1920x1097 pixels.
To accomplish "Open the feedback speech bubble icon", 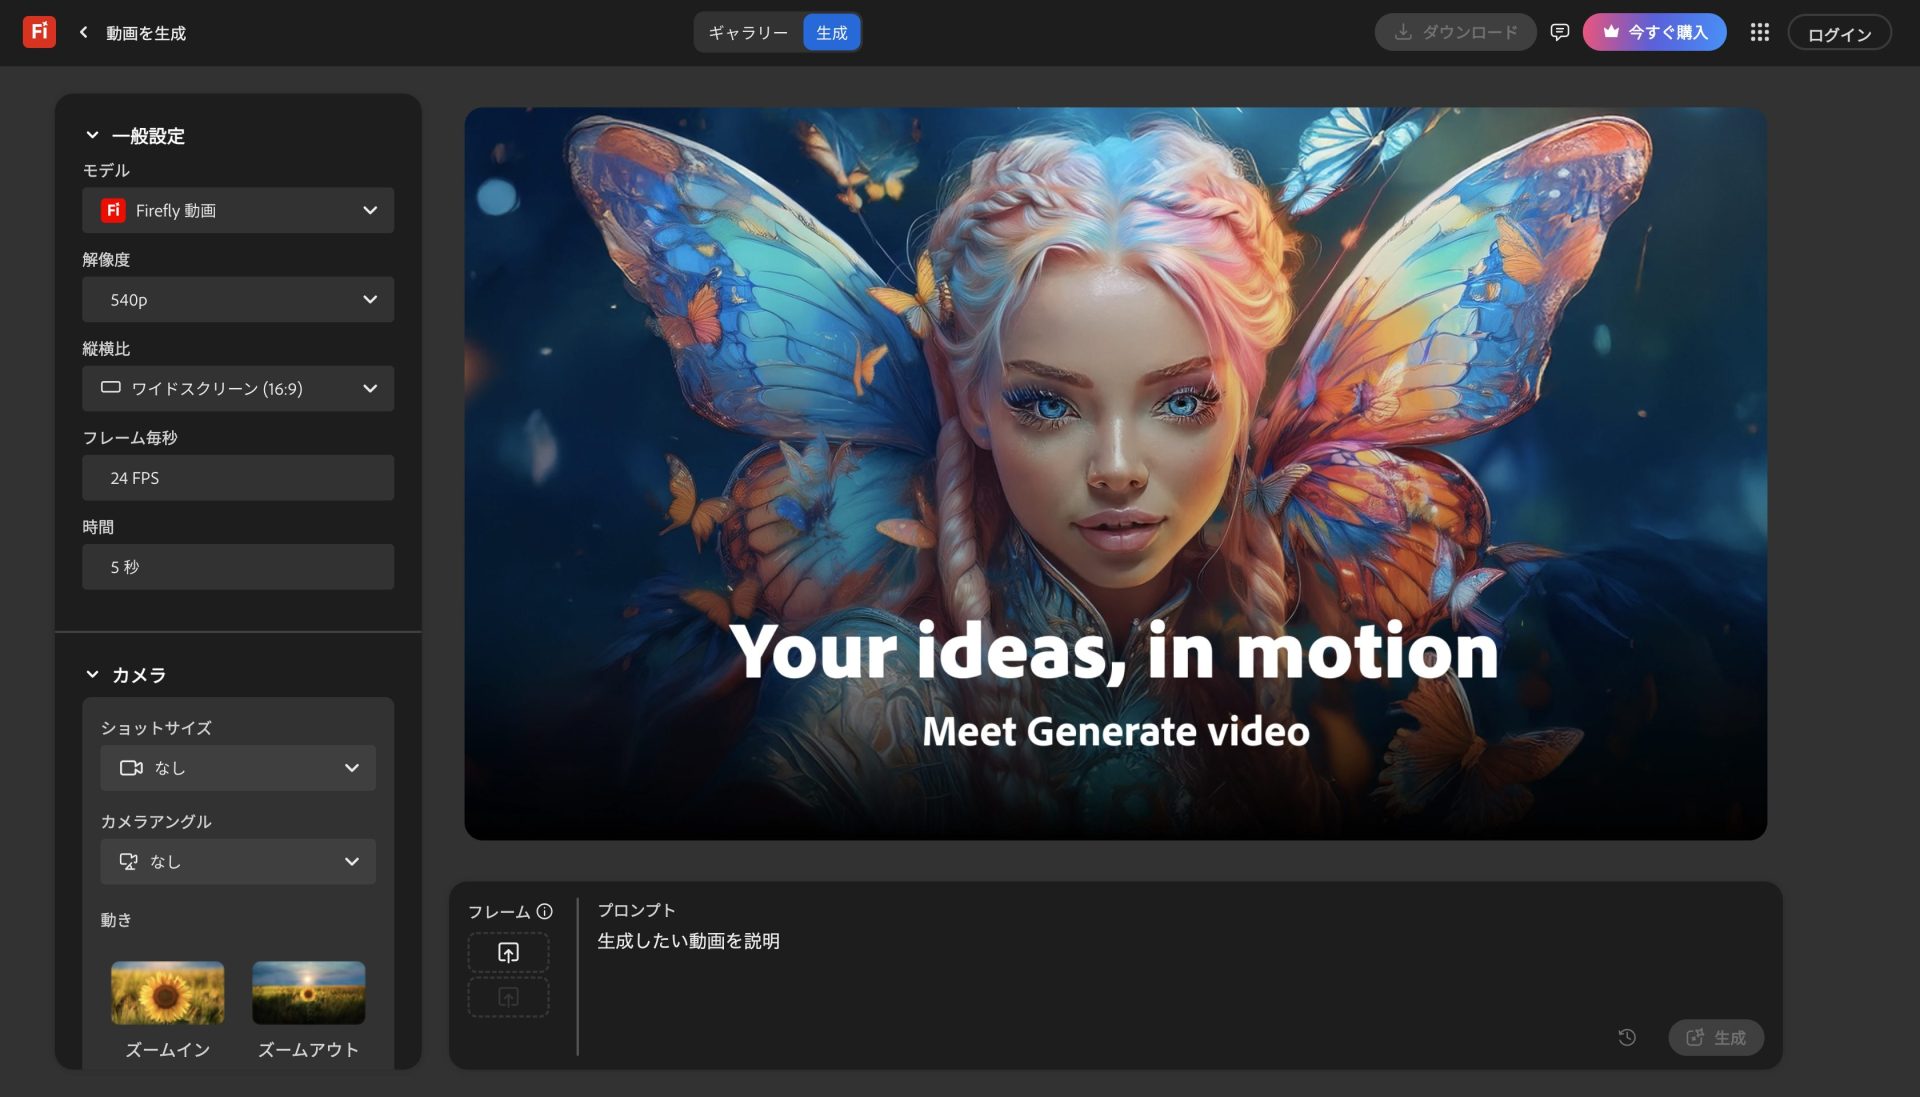I will pos(1559,32).
